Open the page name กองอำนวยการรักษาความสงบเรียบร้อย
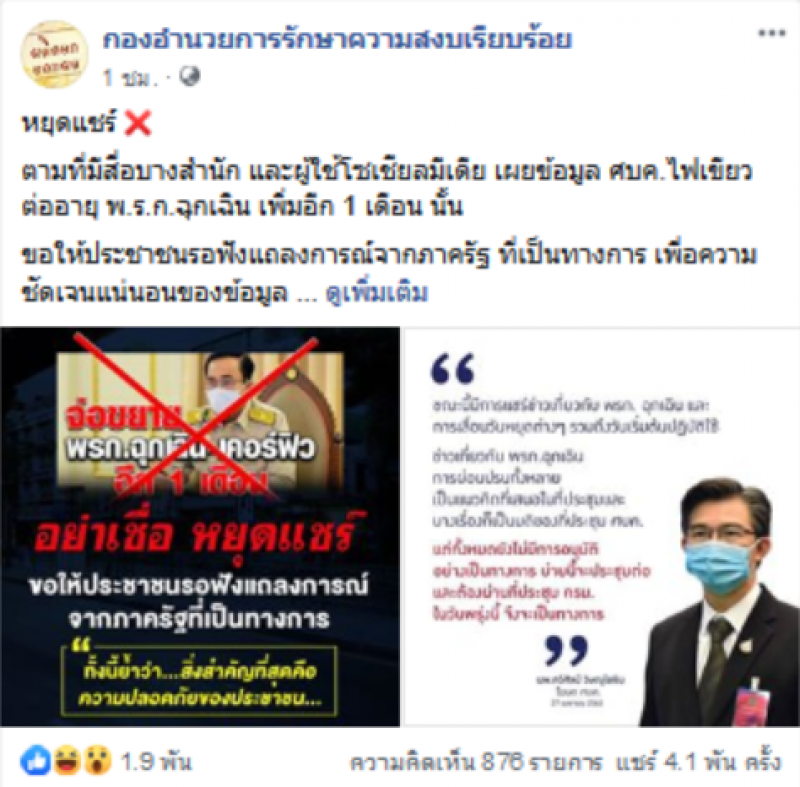Screen dimensions: 800x787 337,39
